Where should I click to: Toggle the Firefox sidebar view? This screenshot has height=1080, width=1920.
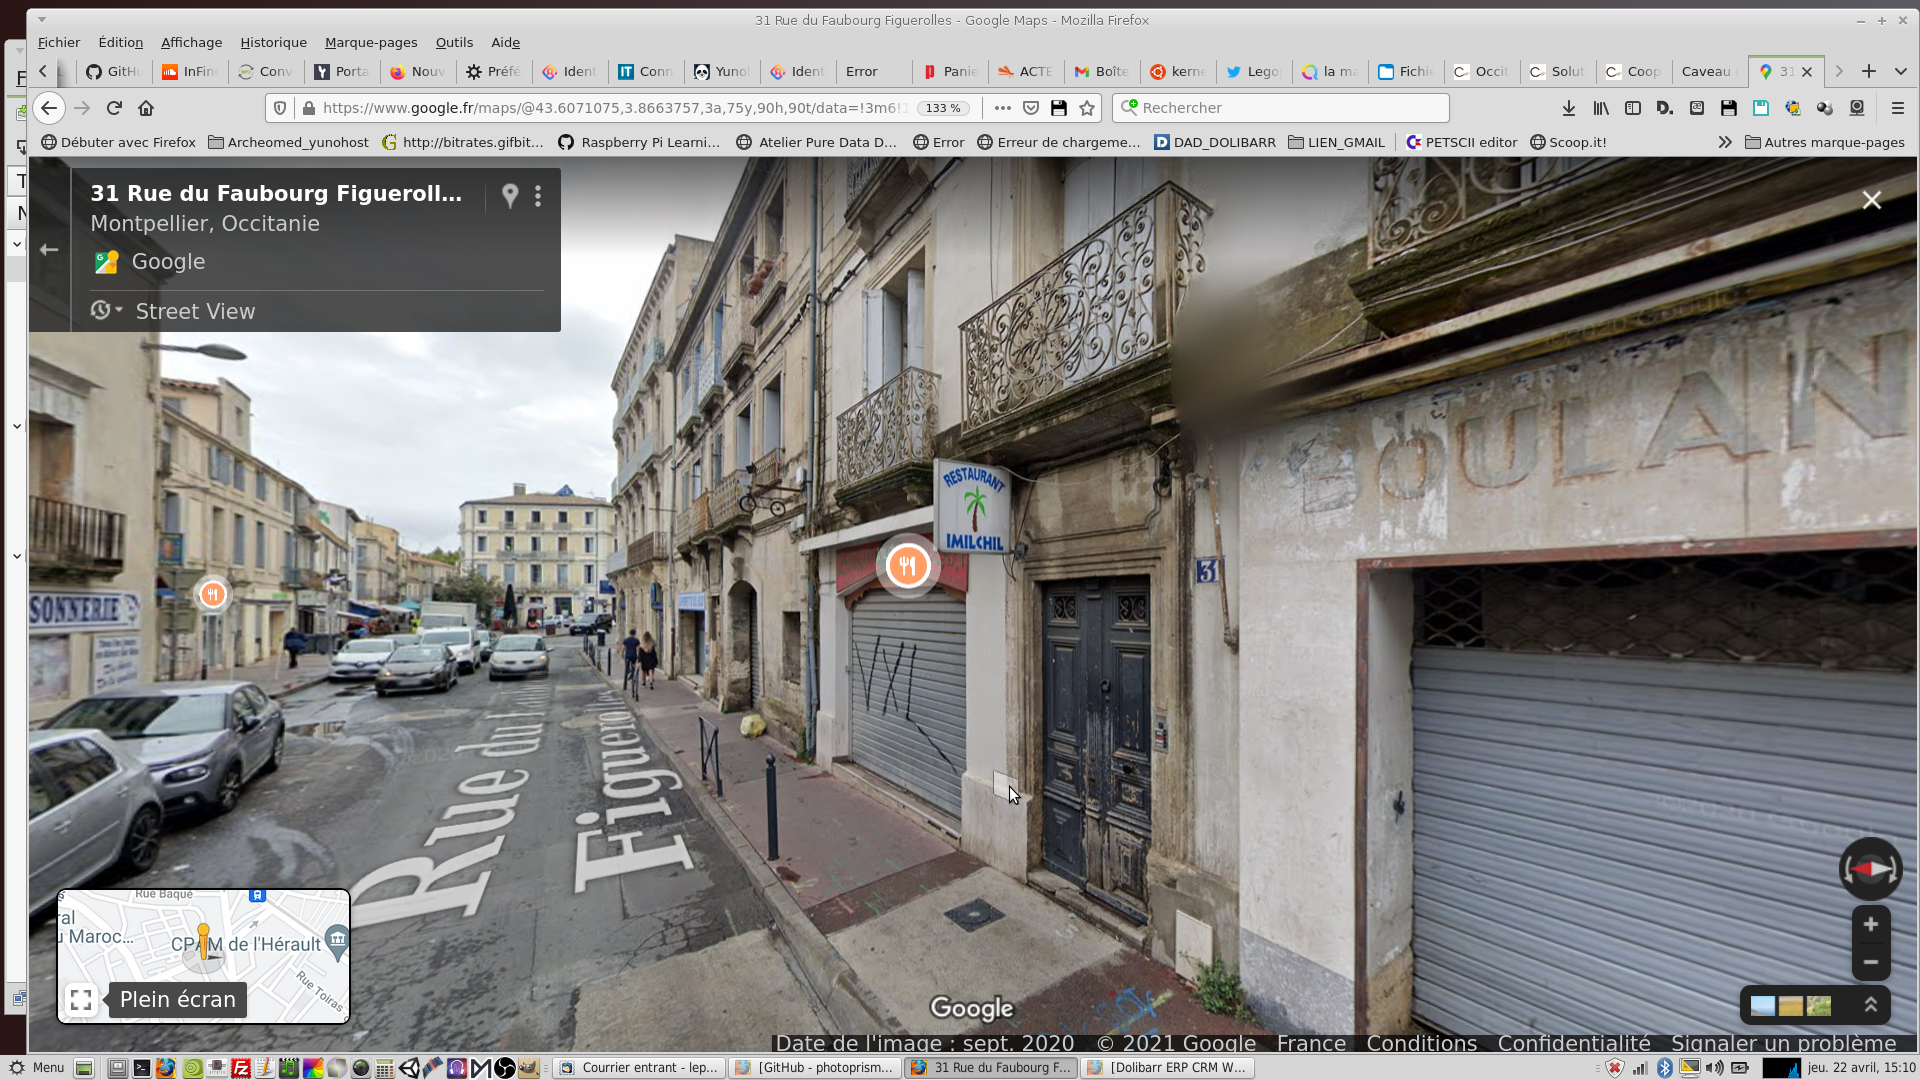[x=1633, y=108]
